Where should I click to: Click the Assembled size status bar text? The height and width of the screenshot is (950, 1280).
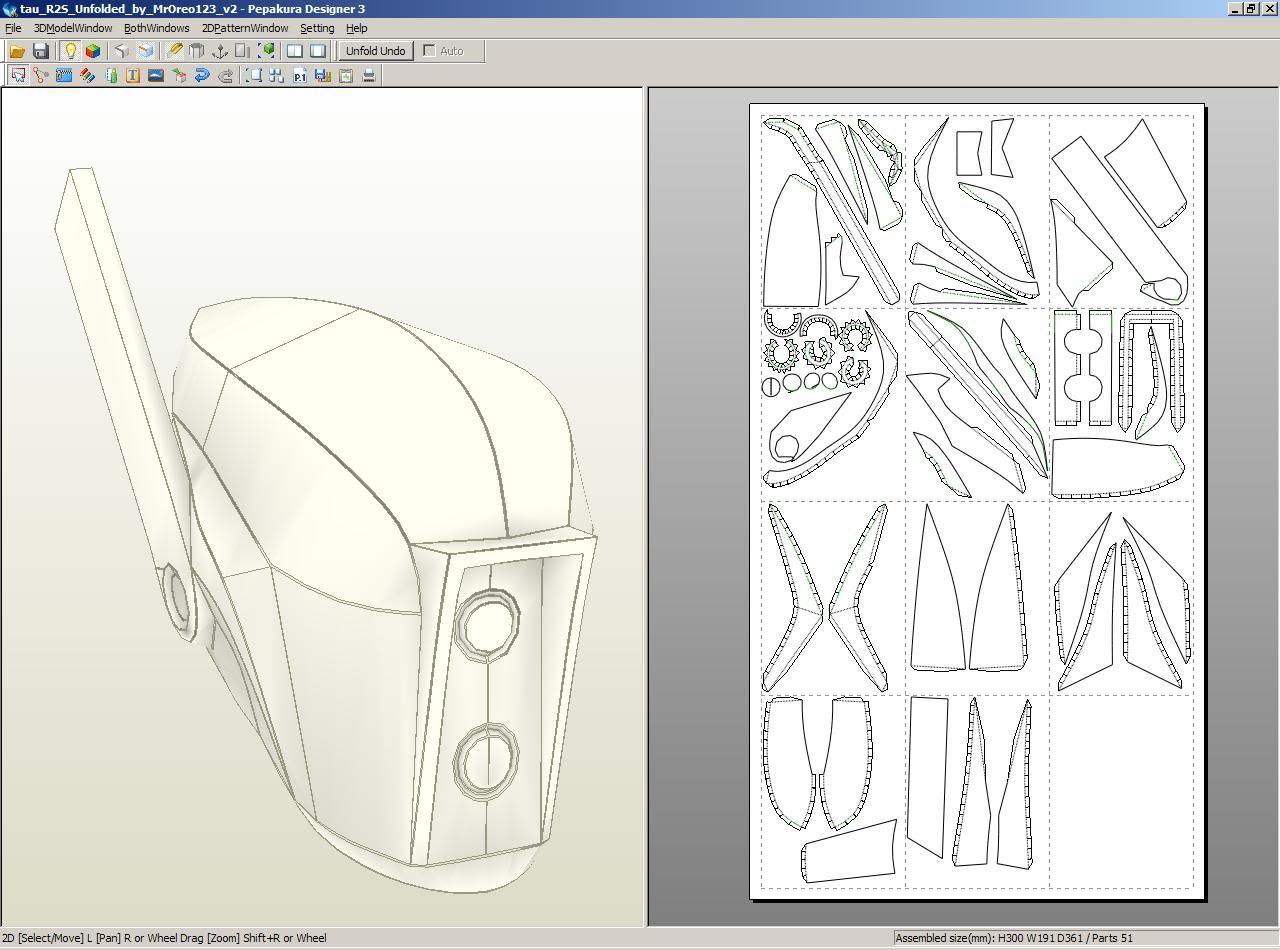point(1014,938)
